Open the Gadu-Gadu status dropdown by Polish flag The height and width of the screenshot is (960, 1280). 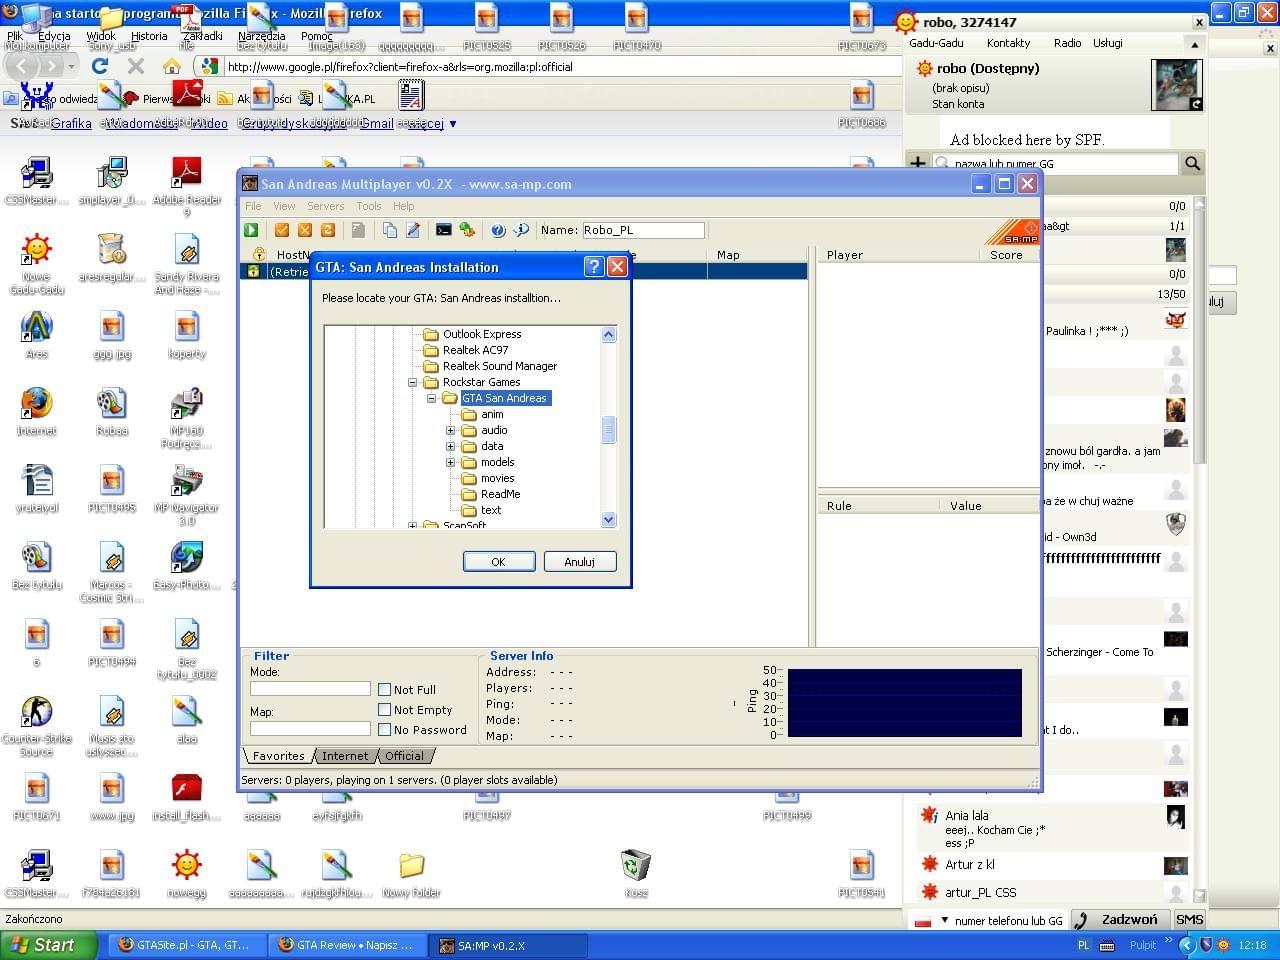[944, 920]
